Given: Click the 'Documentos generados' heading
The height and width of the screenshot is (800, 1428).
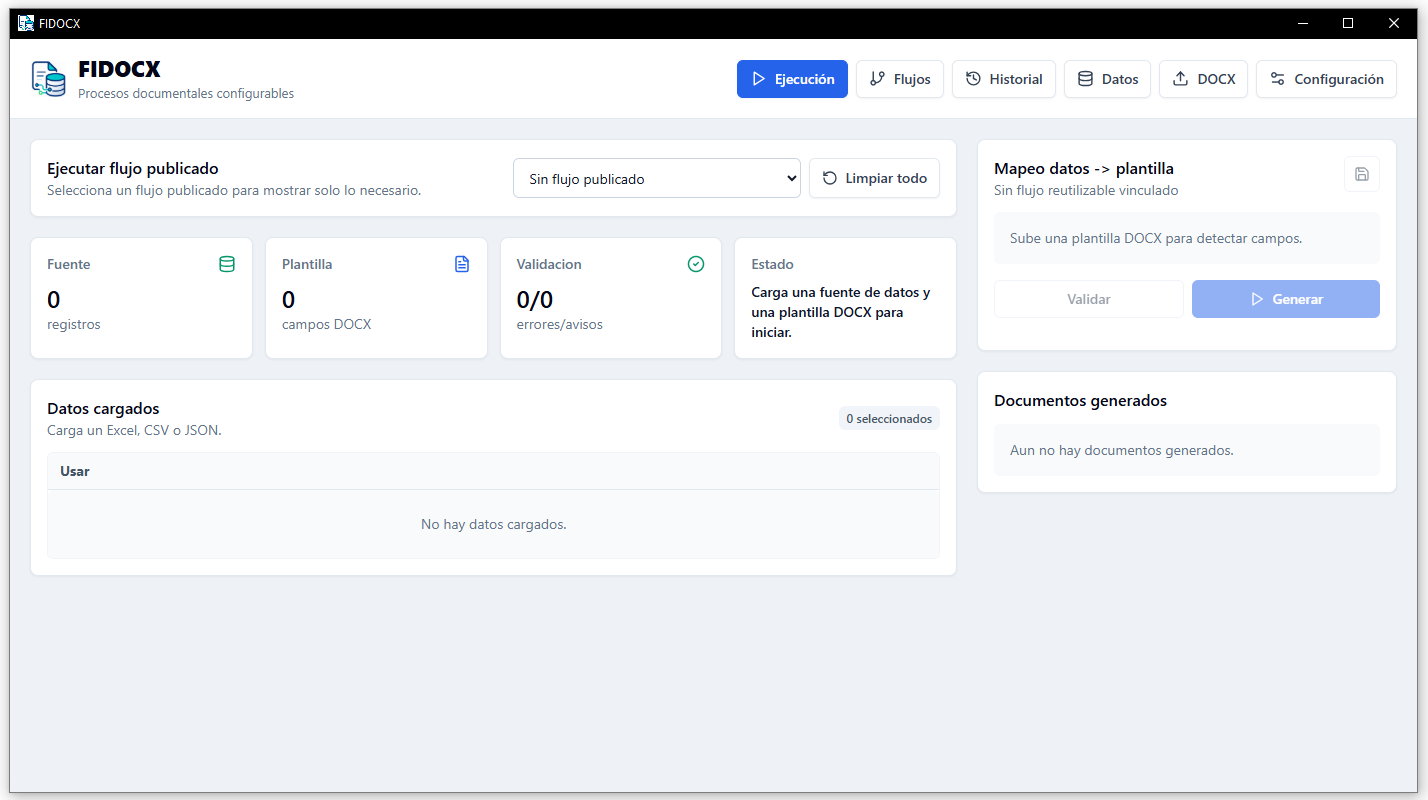Looking at the screenshot, I should click(x=1080, y=400).
